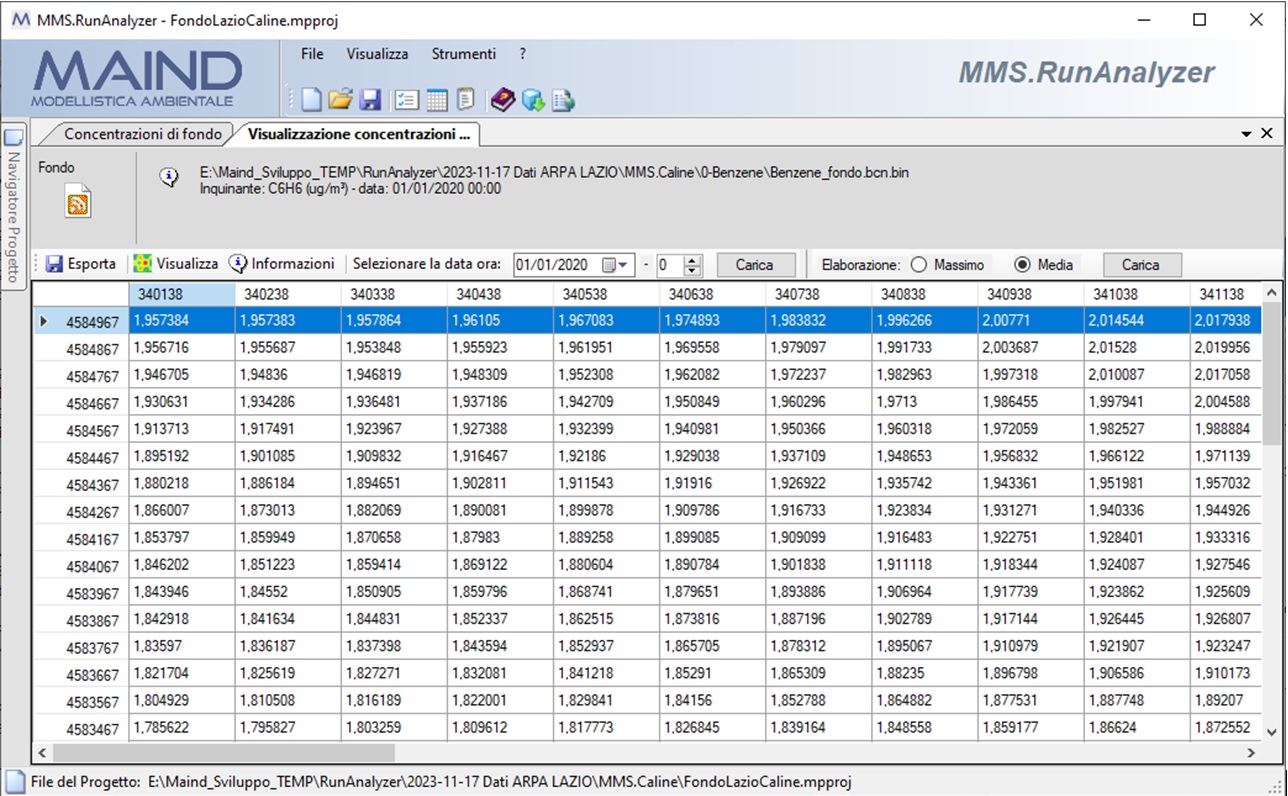Select column header 340538
Screen dimensions: 1288x796
click(x=607, y=295)
